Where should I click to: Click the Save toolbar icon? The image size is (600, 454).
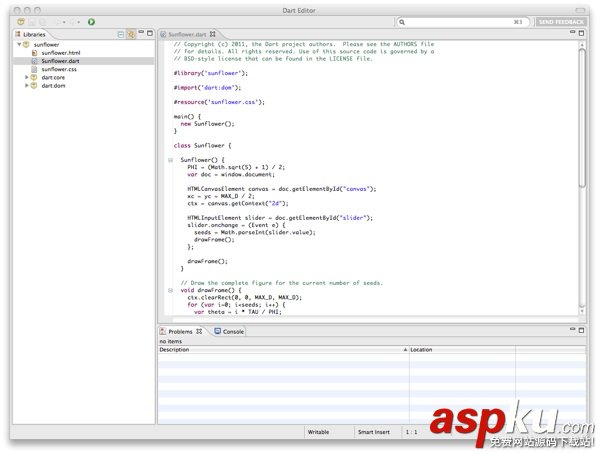pos(33,22)
